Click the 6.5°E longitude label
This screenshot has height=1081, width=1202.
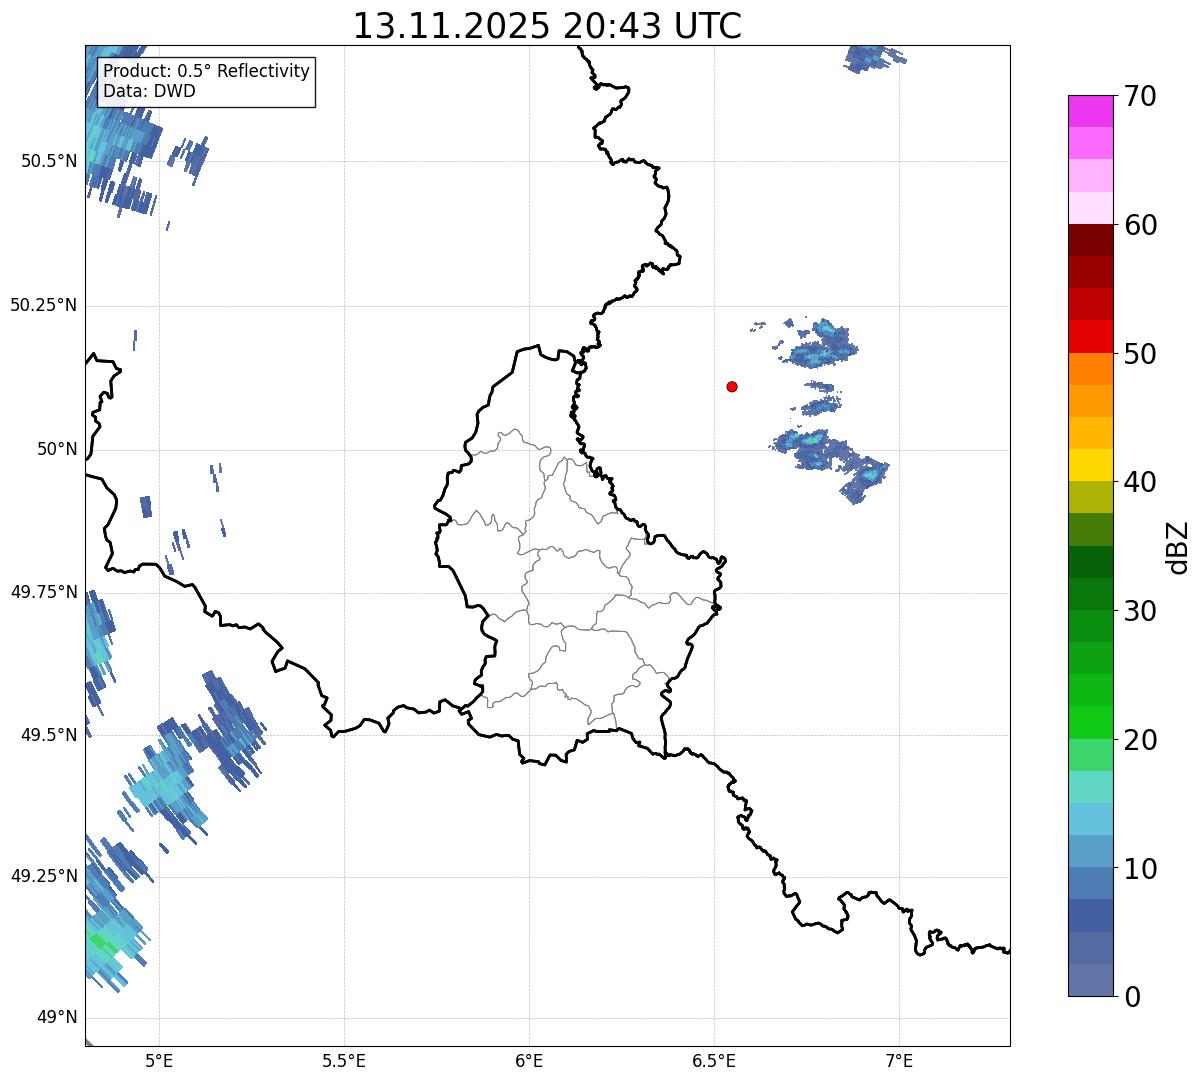[x=714, y=1061]
